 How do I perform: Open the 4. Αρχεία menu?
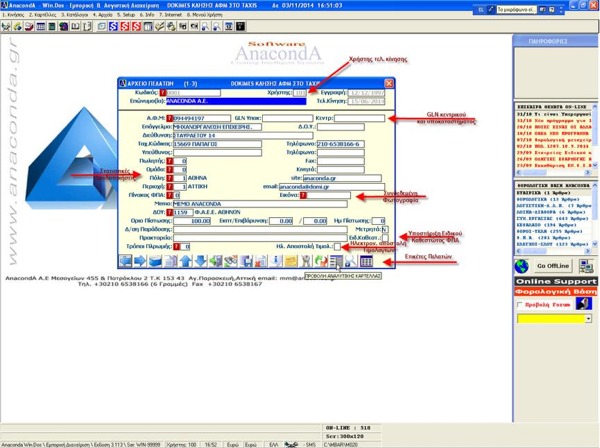(103, 15)
